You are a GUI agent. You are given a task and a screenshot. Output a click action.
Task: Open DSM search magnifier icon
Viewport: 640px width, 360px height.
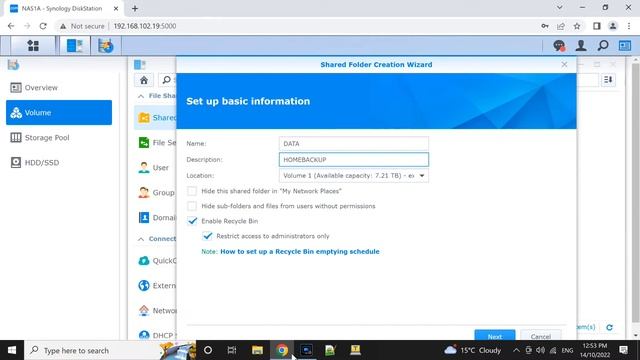pos(603,46)
